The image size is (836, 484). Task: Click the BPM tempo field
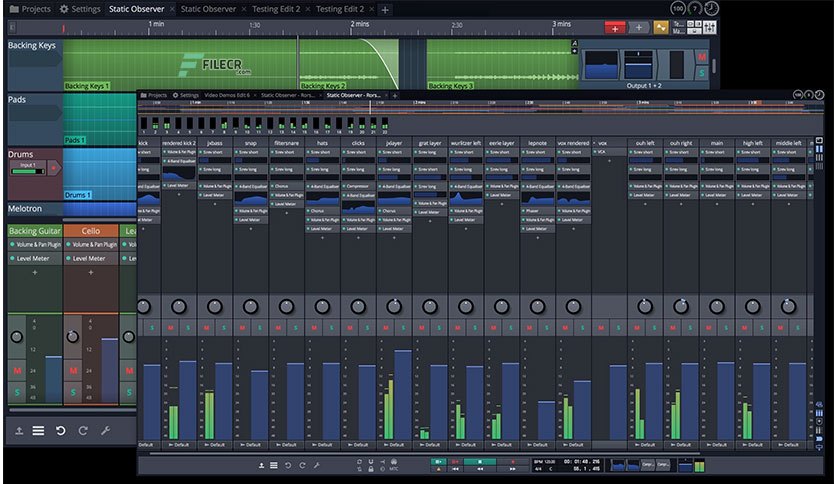tap(545, 462)
